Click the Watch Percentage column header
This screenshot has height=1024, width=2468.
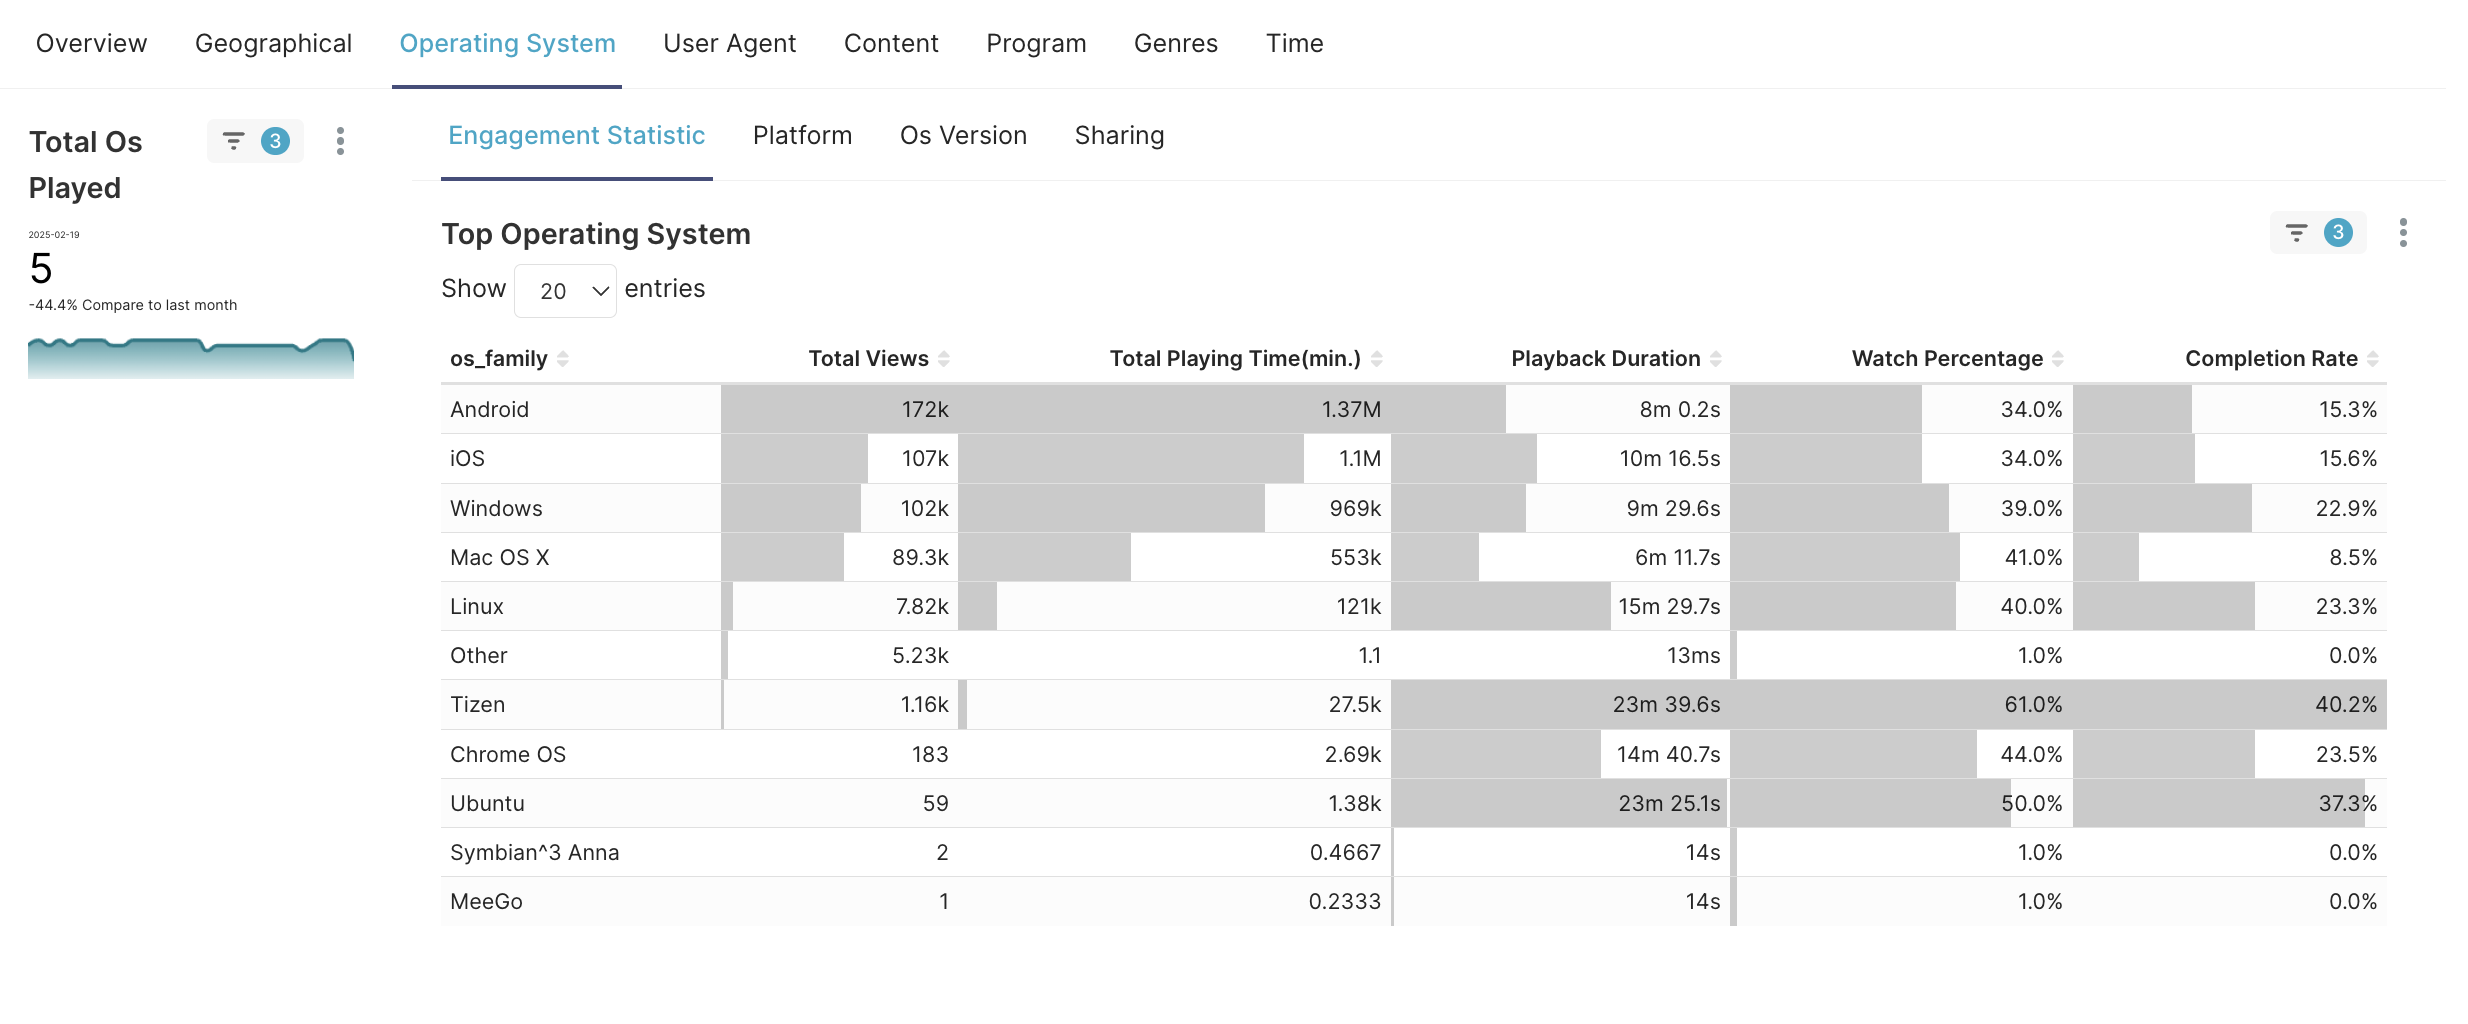(1947, 359)
